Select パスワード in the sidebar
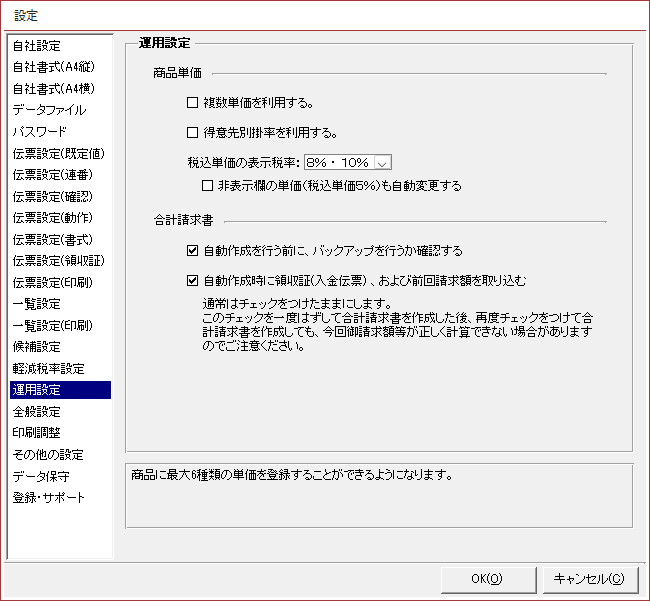 (60, 132)
